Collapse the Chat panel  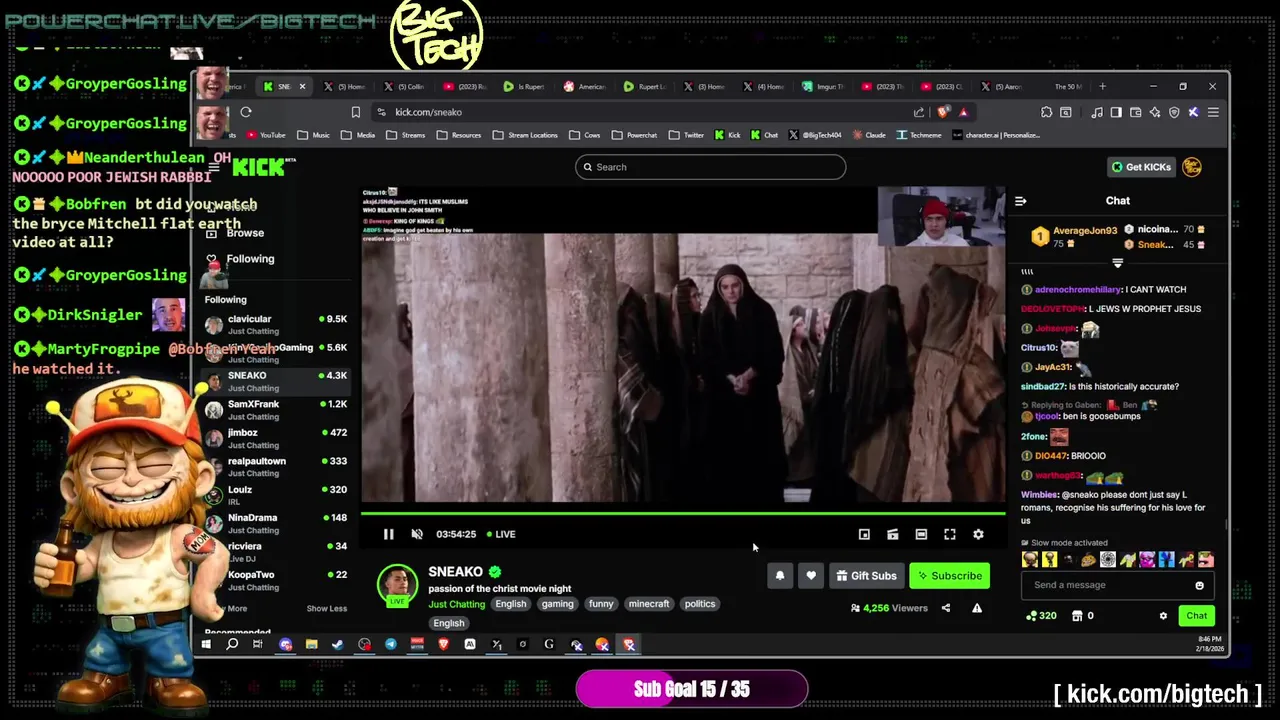pos(1021,201)
